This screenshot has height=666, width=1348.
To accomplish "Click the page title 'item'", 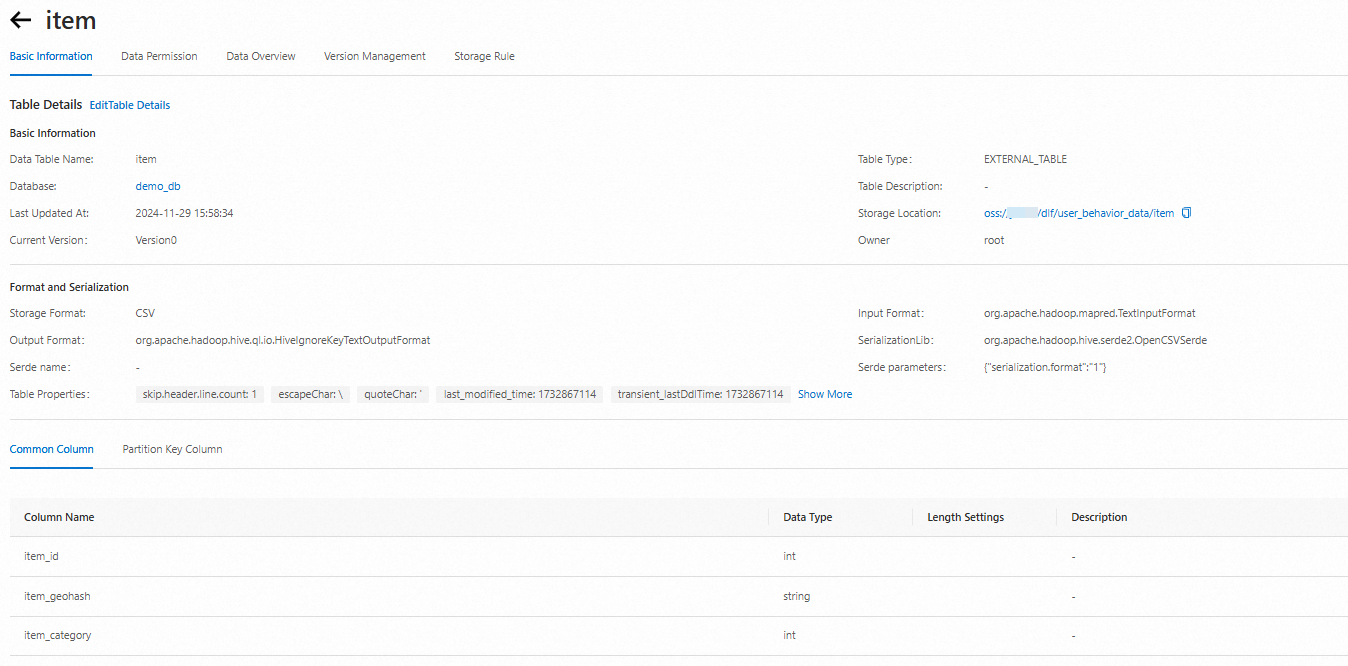I will point(71,20).
